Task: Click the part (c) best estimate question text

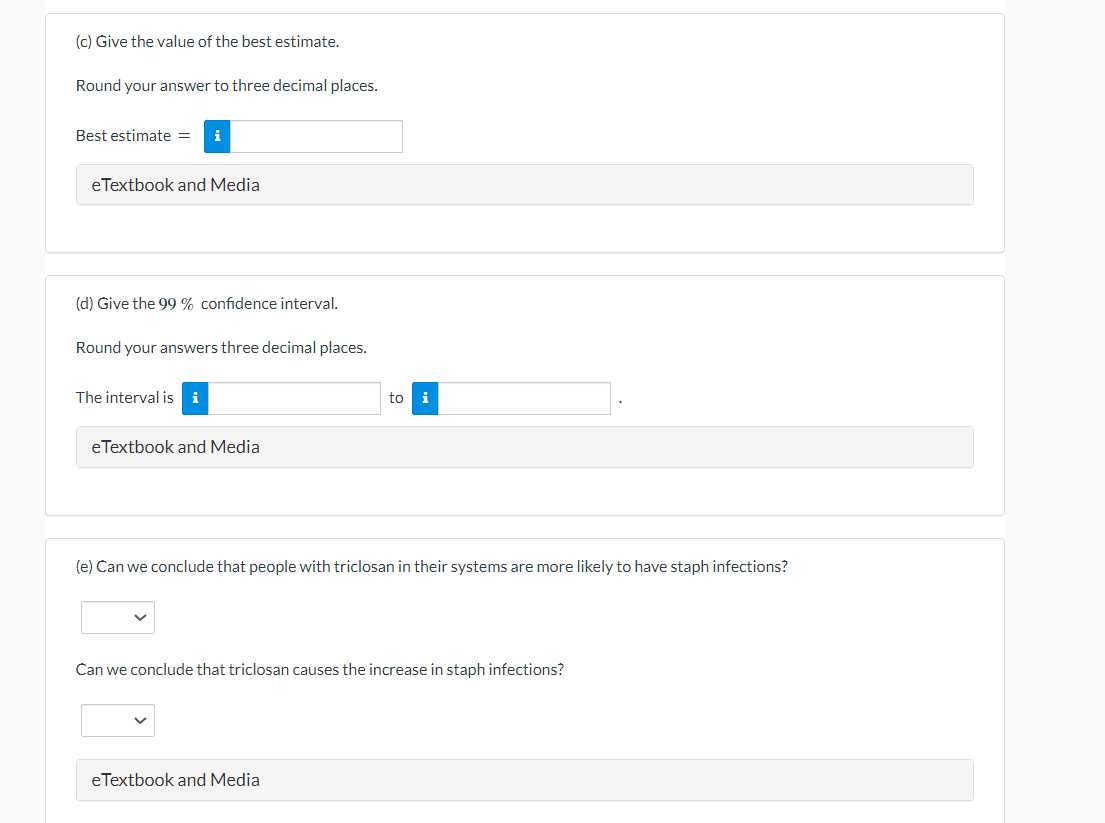Action: tap(207, 42)
